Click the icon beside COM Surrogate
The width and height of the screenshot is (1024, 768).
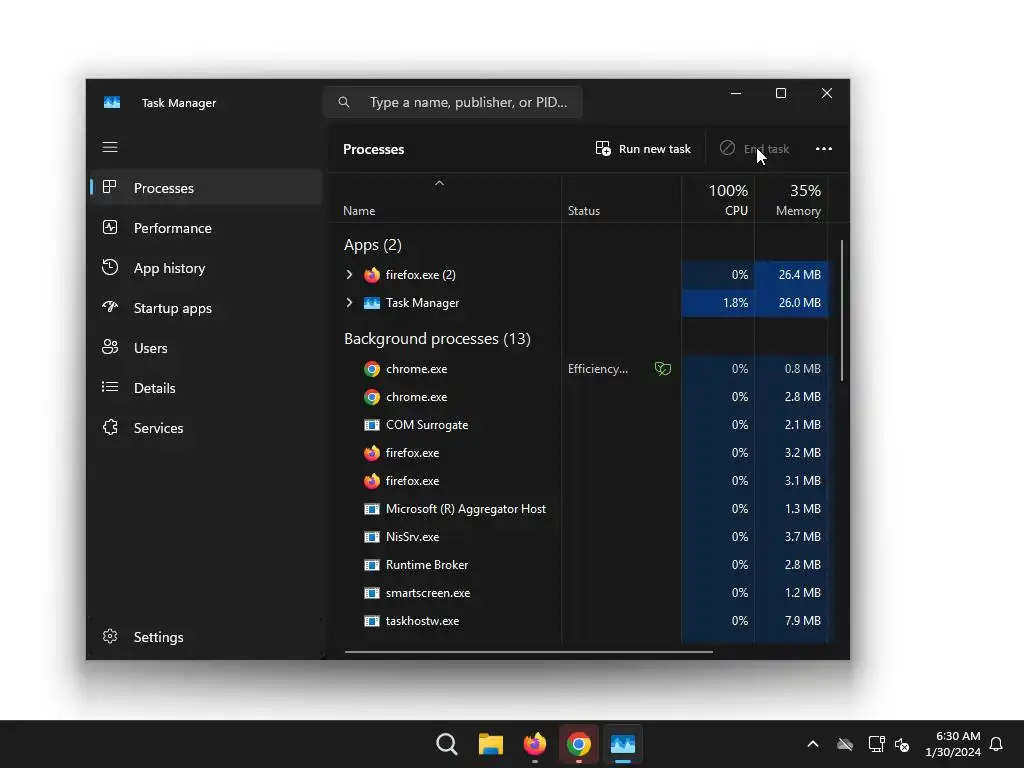[372, 425]
